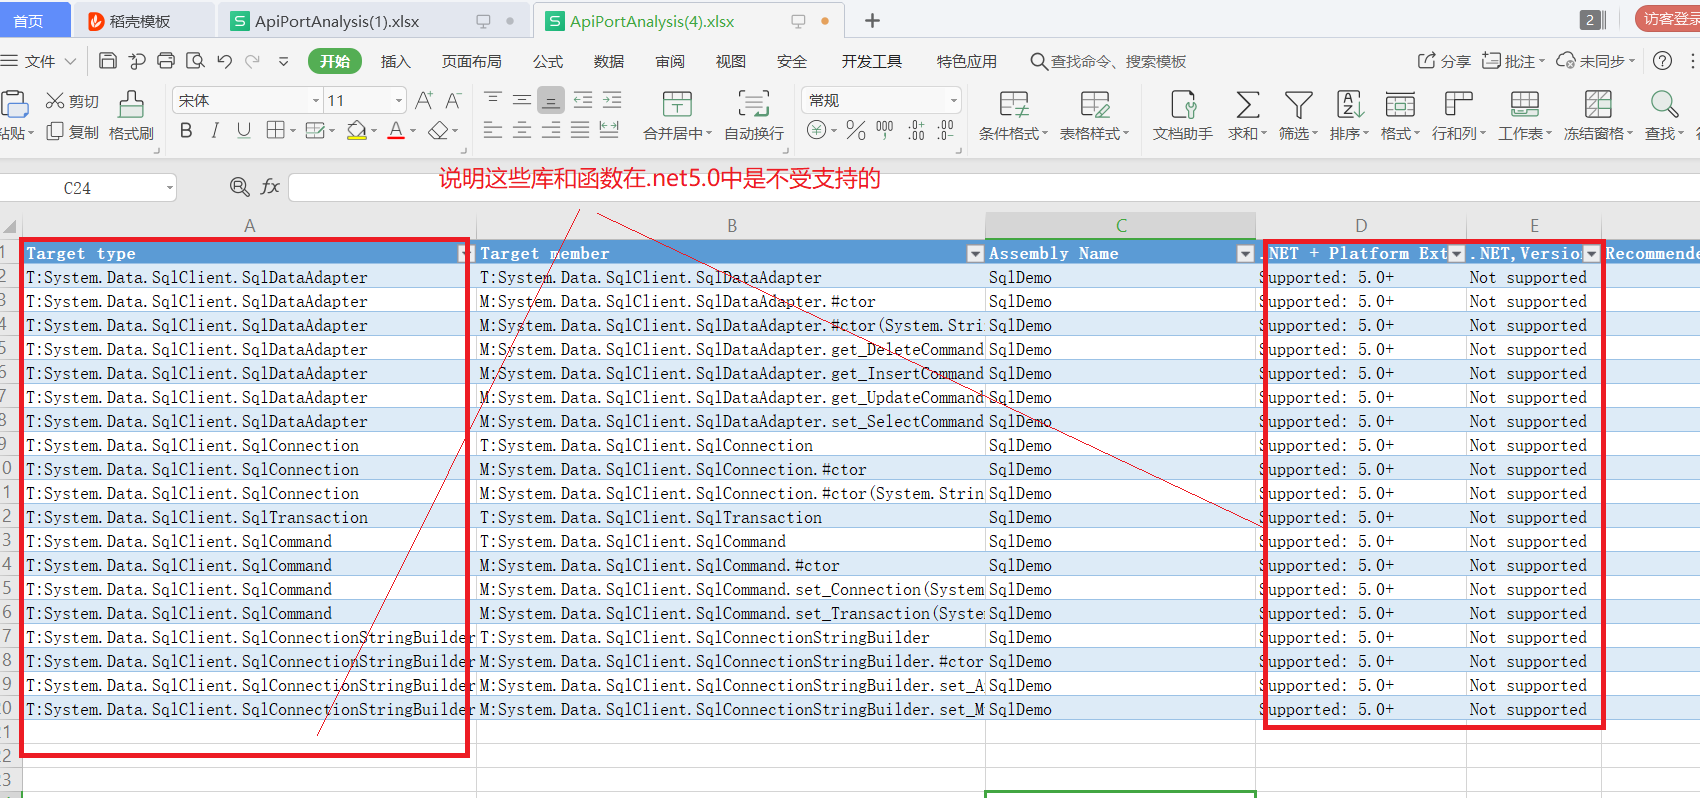Open the font name dropdown (宋体)

(316, 101)
